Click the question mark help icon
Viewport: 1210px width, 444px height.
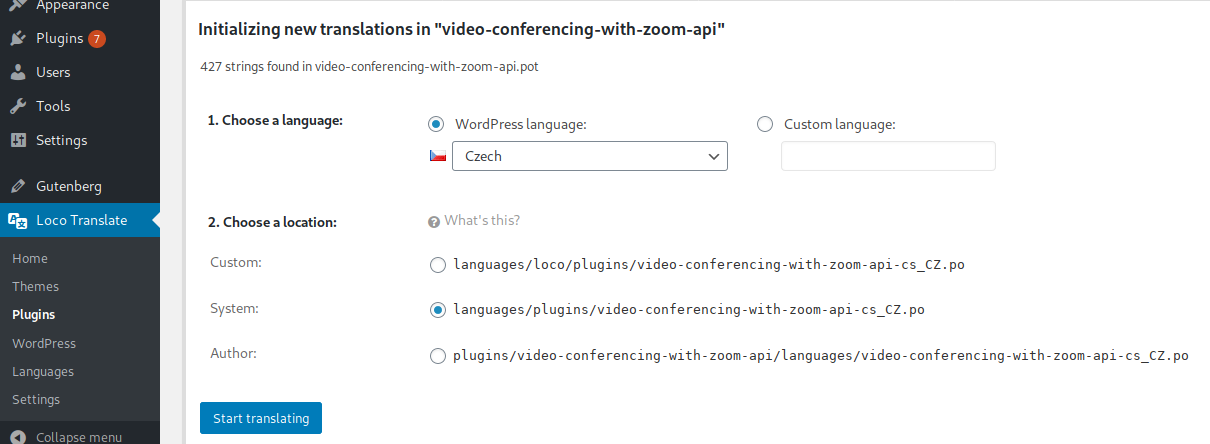(434, 221)
